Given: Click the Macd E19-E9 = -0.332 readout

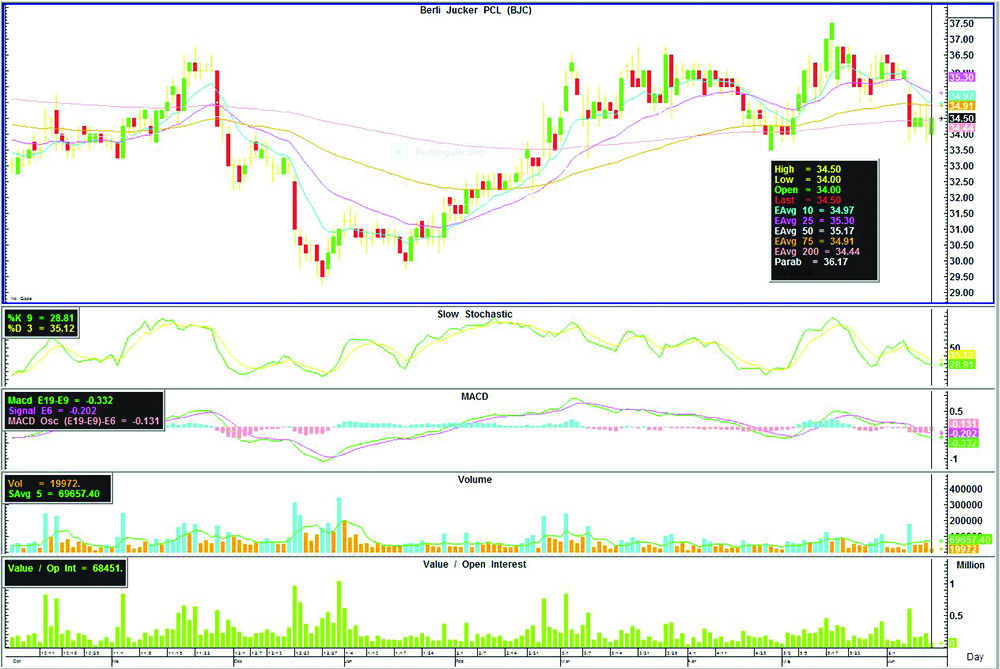Looking at the screenshot, I should point(61,401).
